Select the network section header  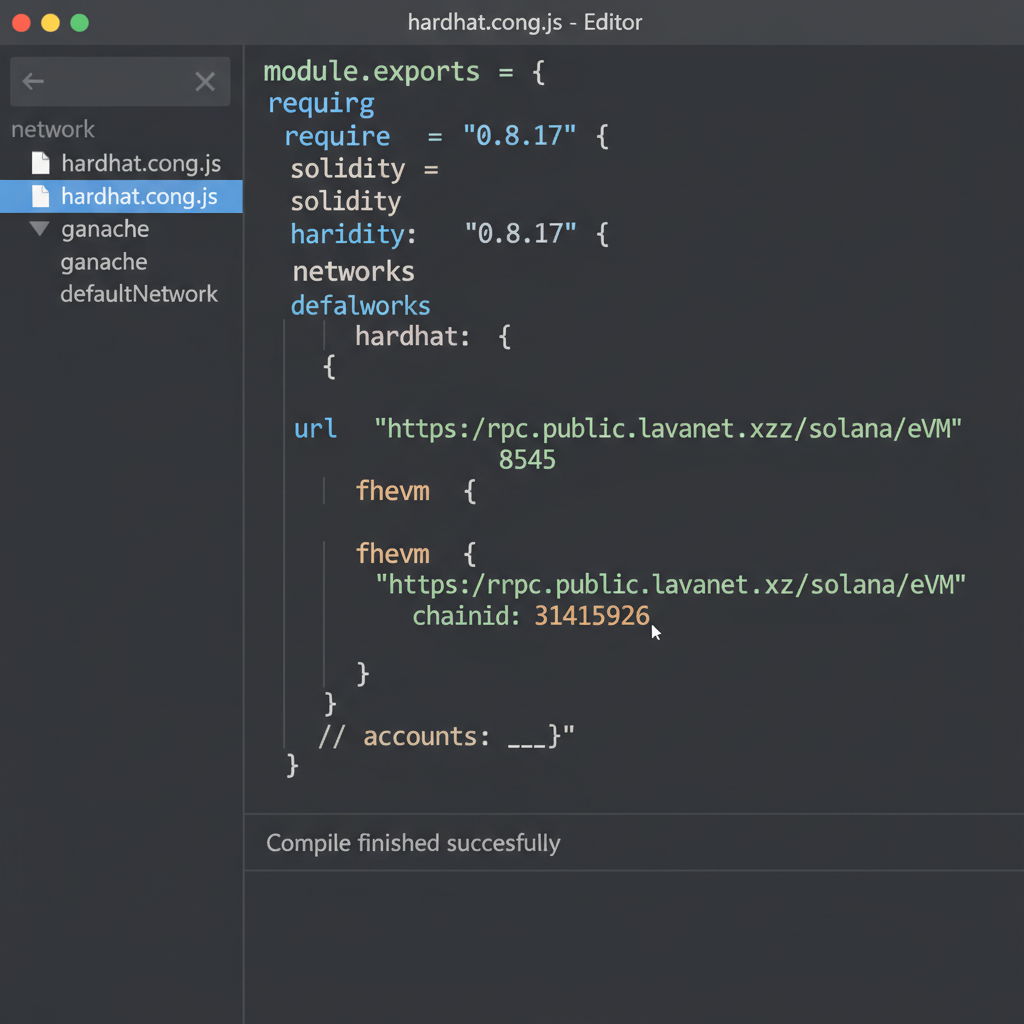tap(53, 129)
